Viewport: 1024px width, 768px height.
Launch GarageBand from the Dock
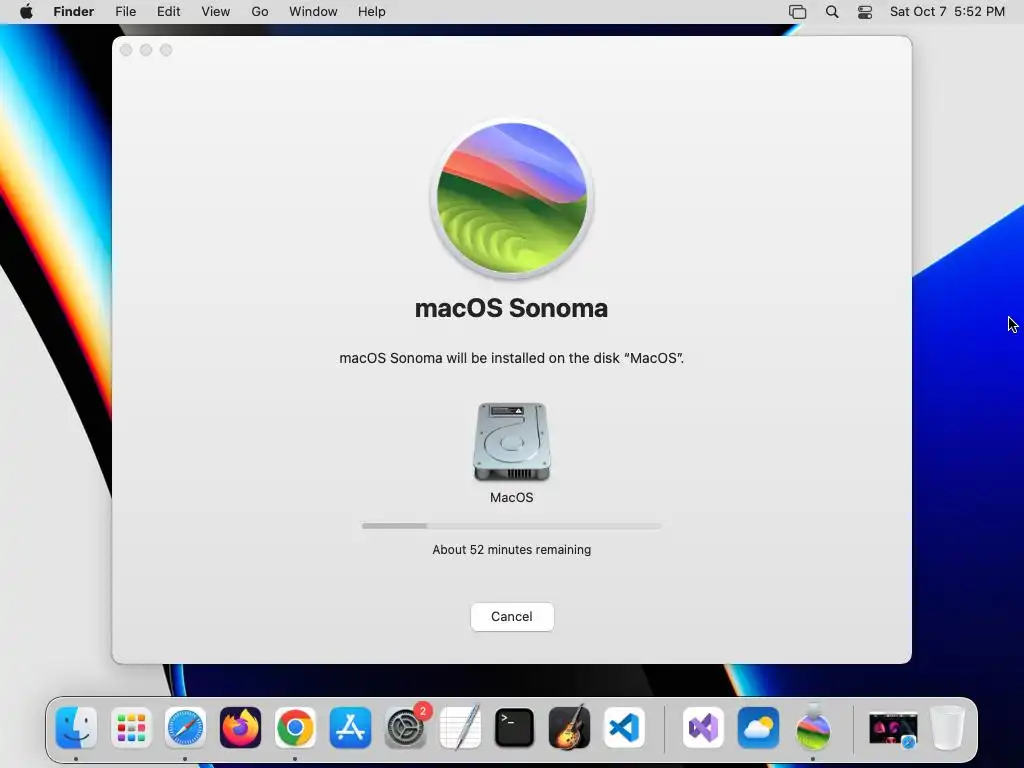569,728
